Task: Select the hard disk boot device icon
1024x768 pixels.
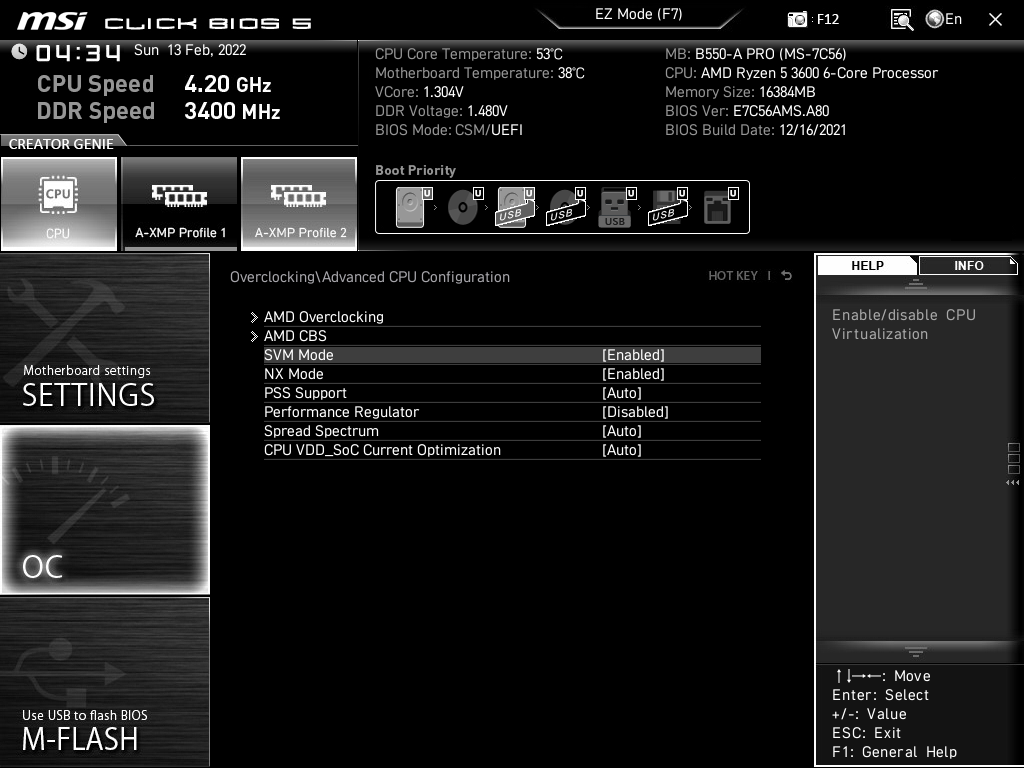Action: pyautogui.click(x=410, y=208)
